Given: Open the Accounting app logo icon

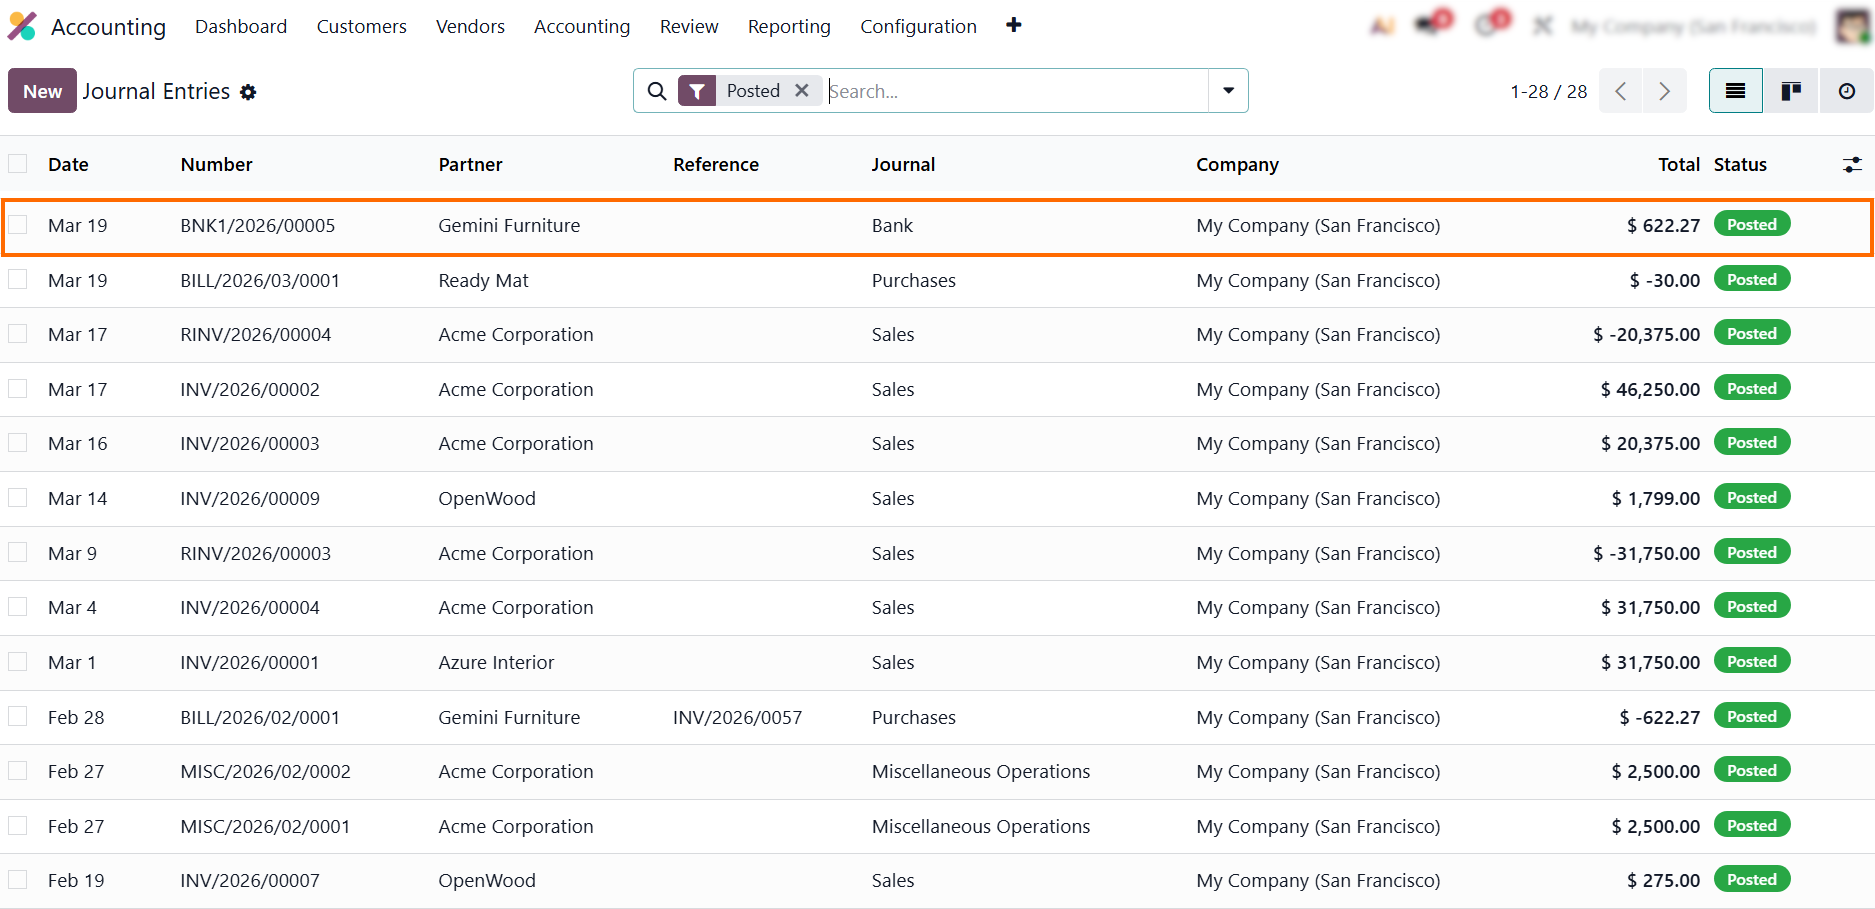Looking at the screenshot, I should click(22, 26).
